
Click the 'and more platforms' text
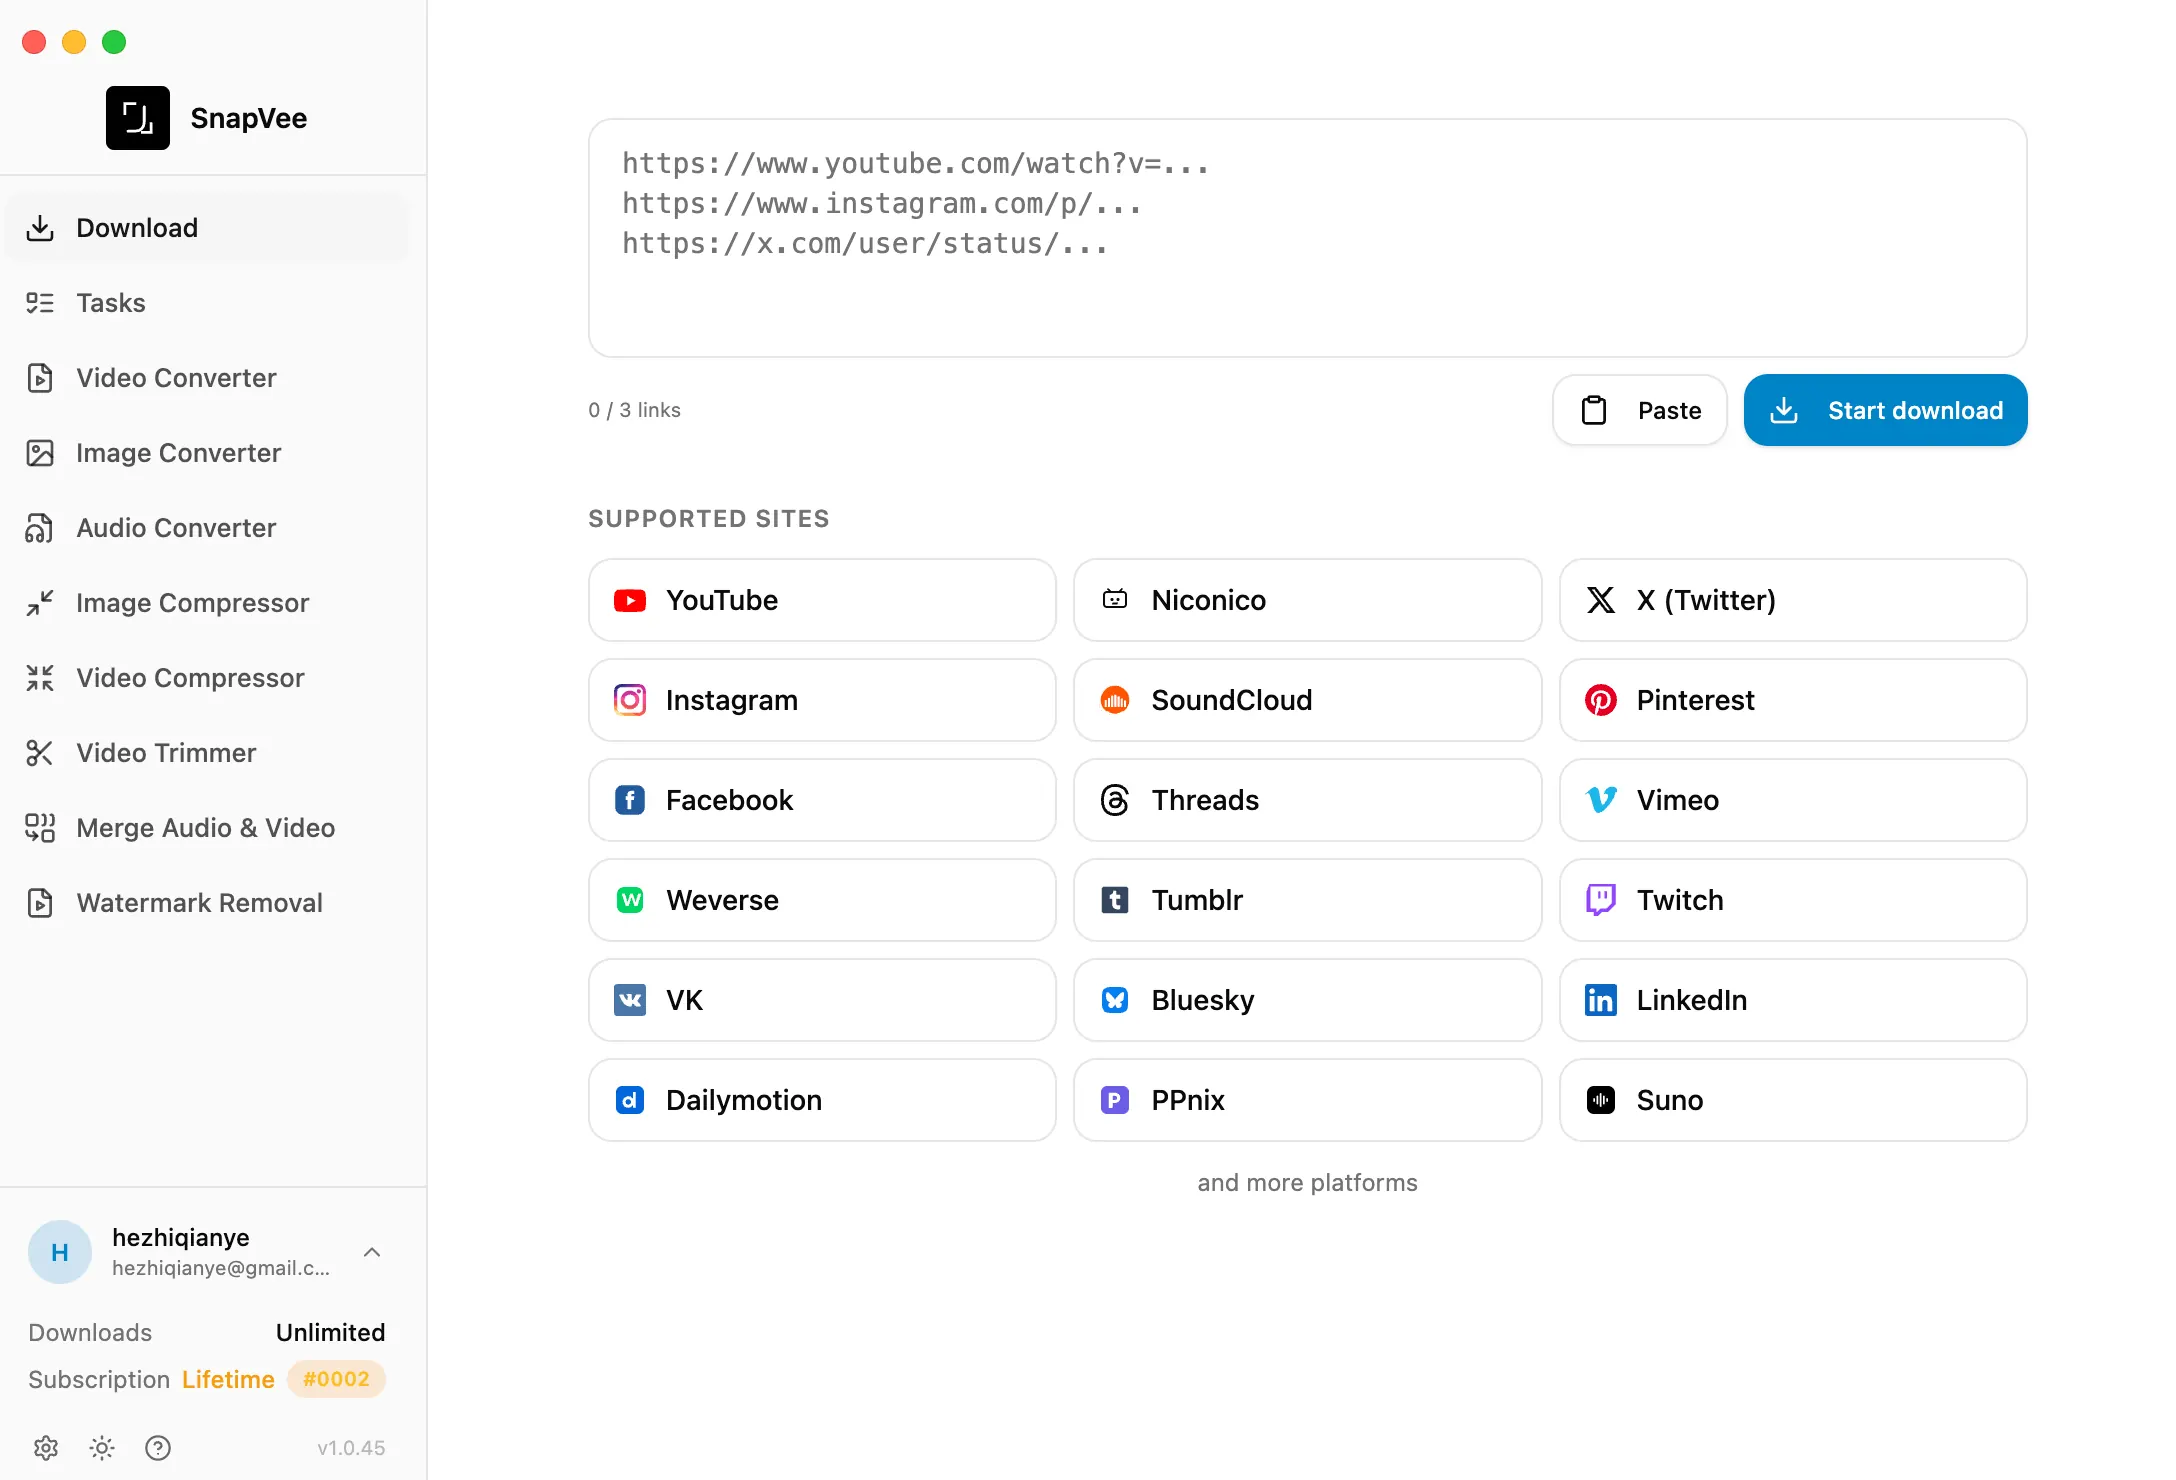pyautogui.click(x=1307, y=1183)
